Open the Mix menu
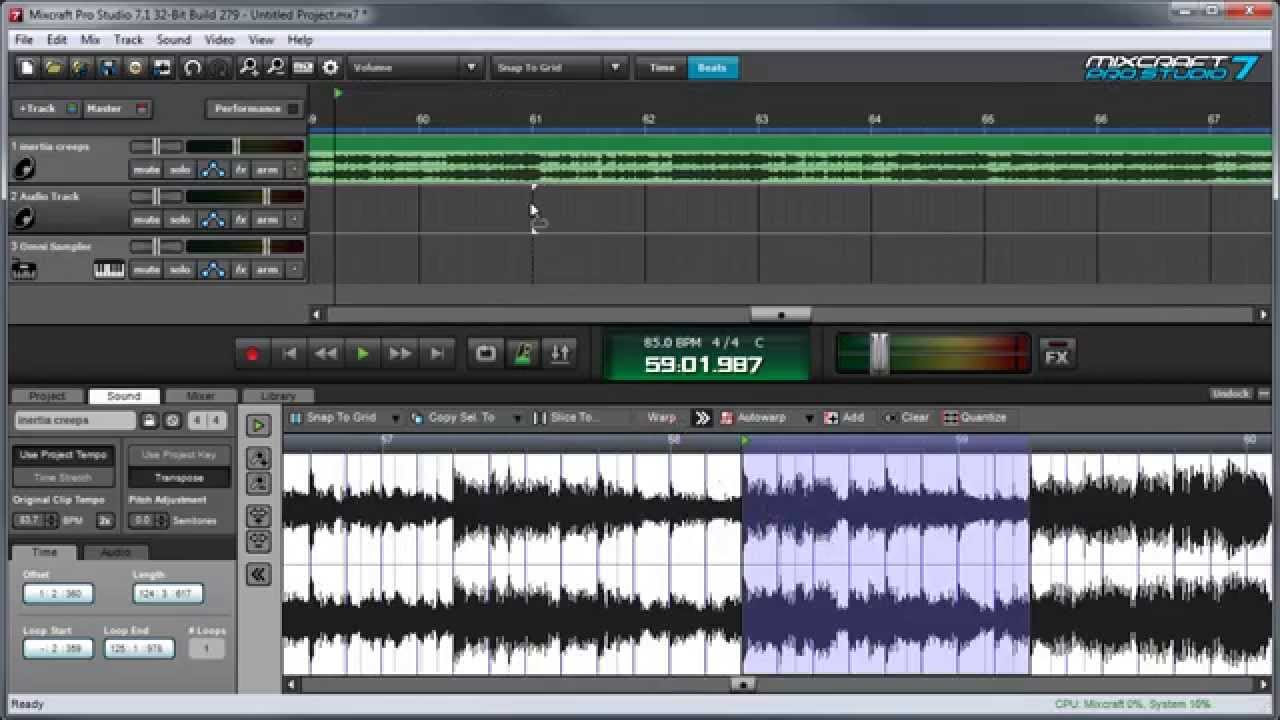The image size is (1280, 720). coord(90,40)
